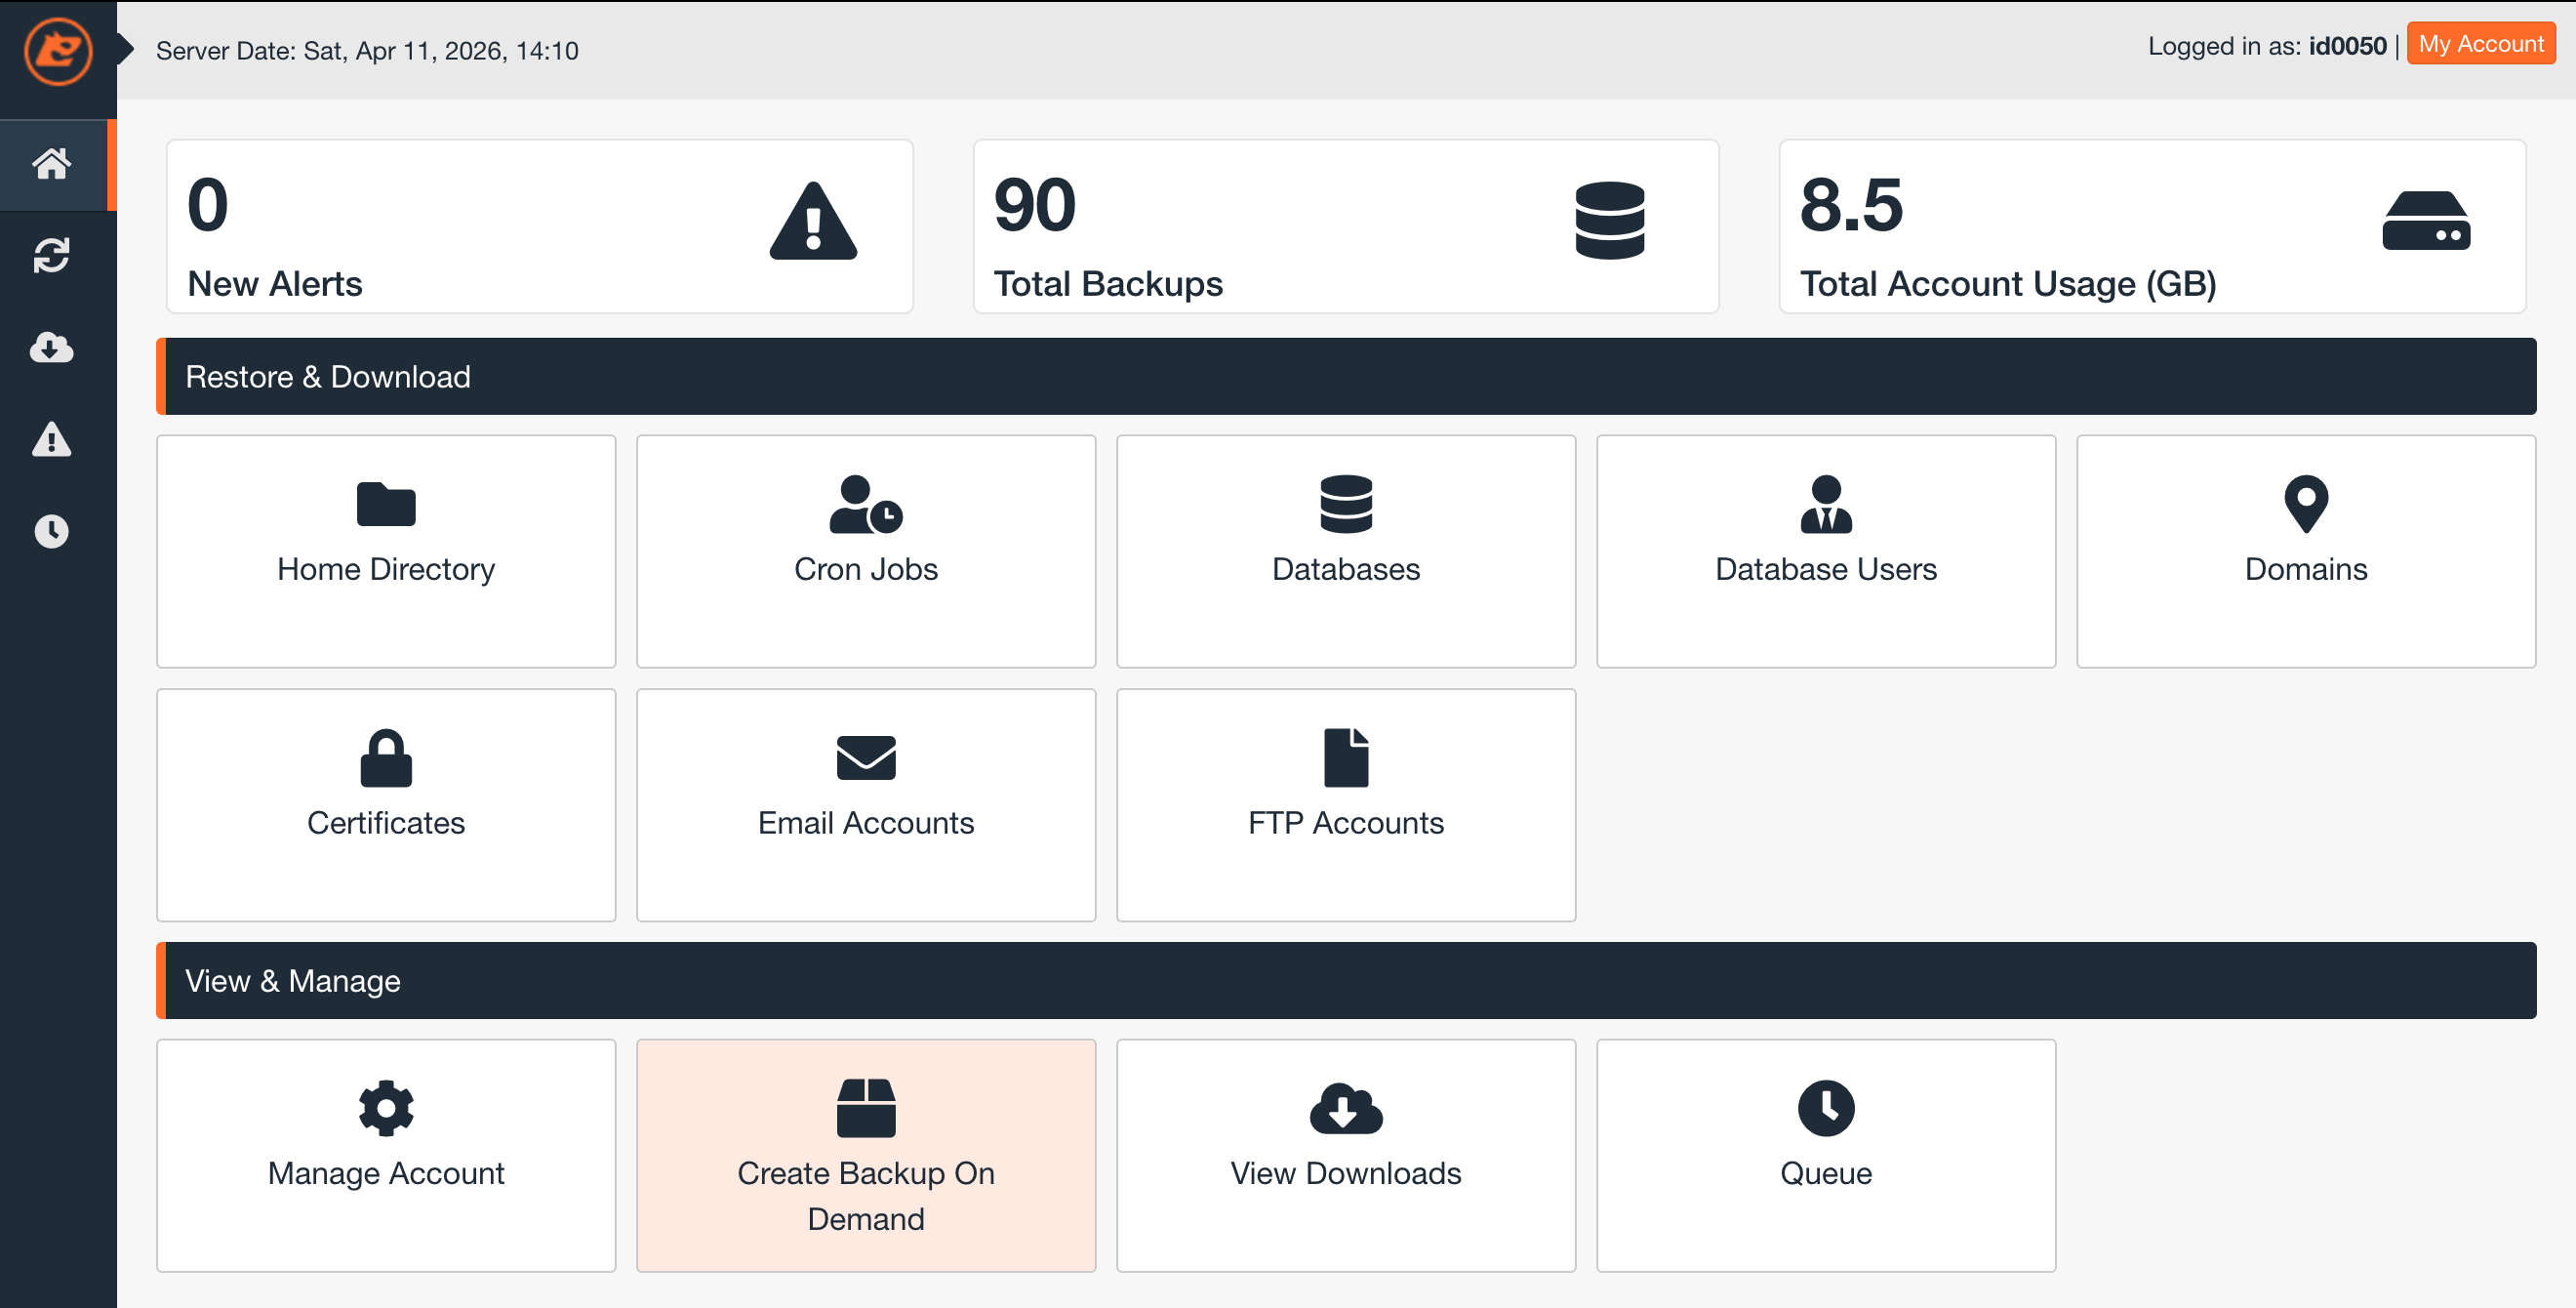2576x1308 pixels.
Task: Select the Databases tile
Action: point(1346,551)
